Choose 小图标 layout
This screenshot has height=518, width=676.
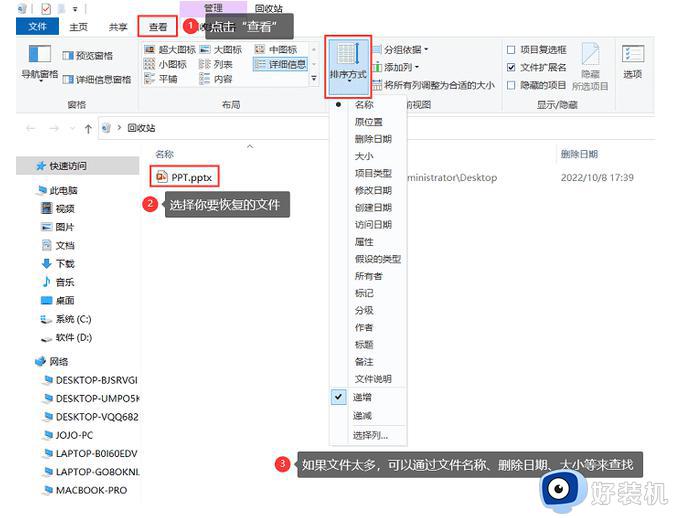(166, 64)
